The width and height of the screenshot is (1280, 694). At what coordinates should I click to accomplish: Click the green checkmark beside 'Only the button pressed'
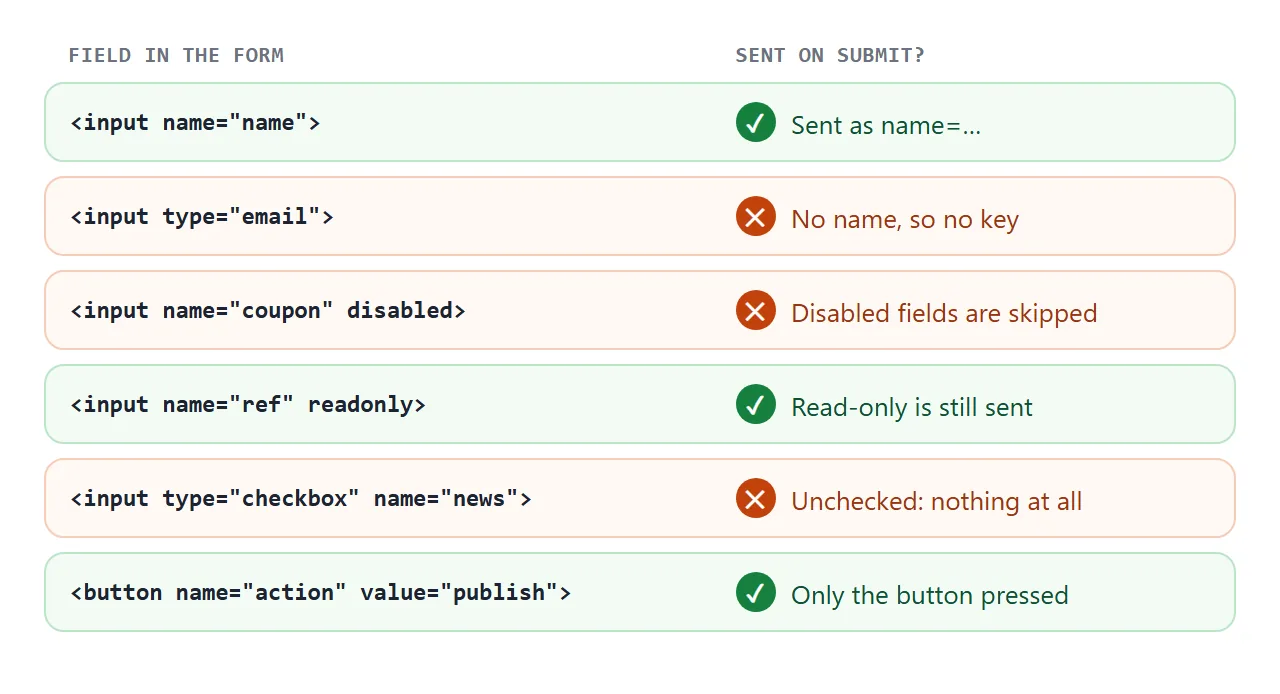(756, 592)
